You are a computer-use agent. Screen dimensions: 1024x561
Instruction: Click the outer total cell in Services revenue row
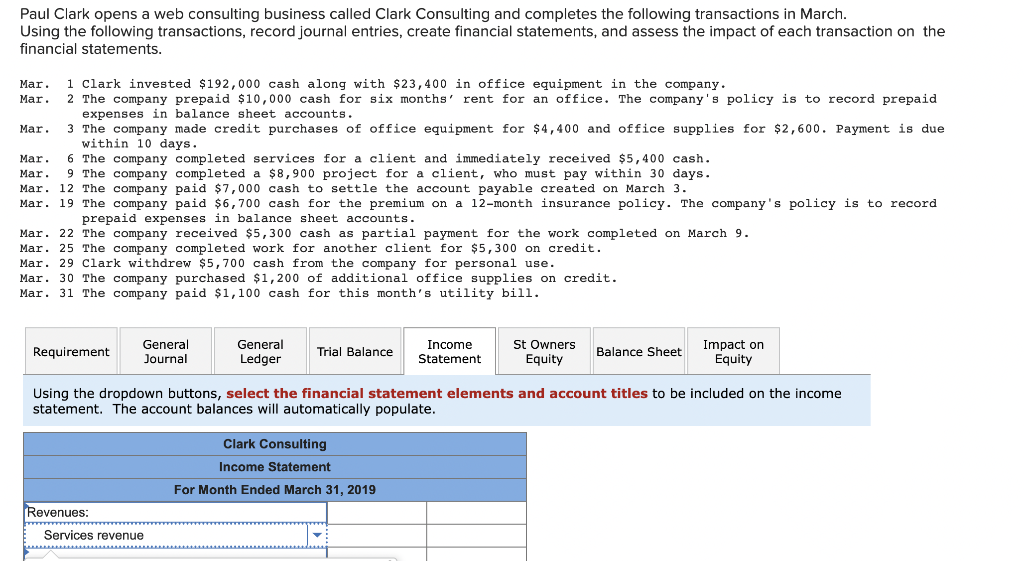477,536
